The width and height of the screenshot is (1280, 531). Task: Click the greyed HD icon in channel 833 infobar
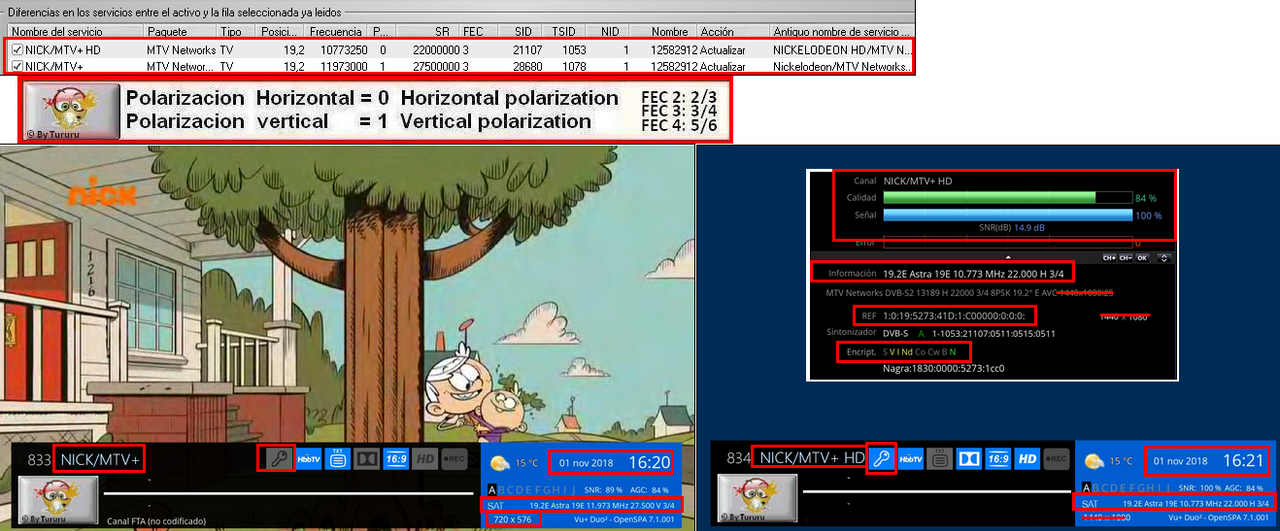[x=424, y=459]
